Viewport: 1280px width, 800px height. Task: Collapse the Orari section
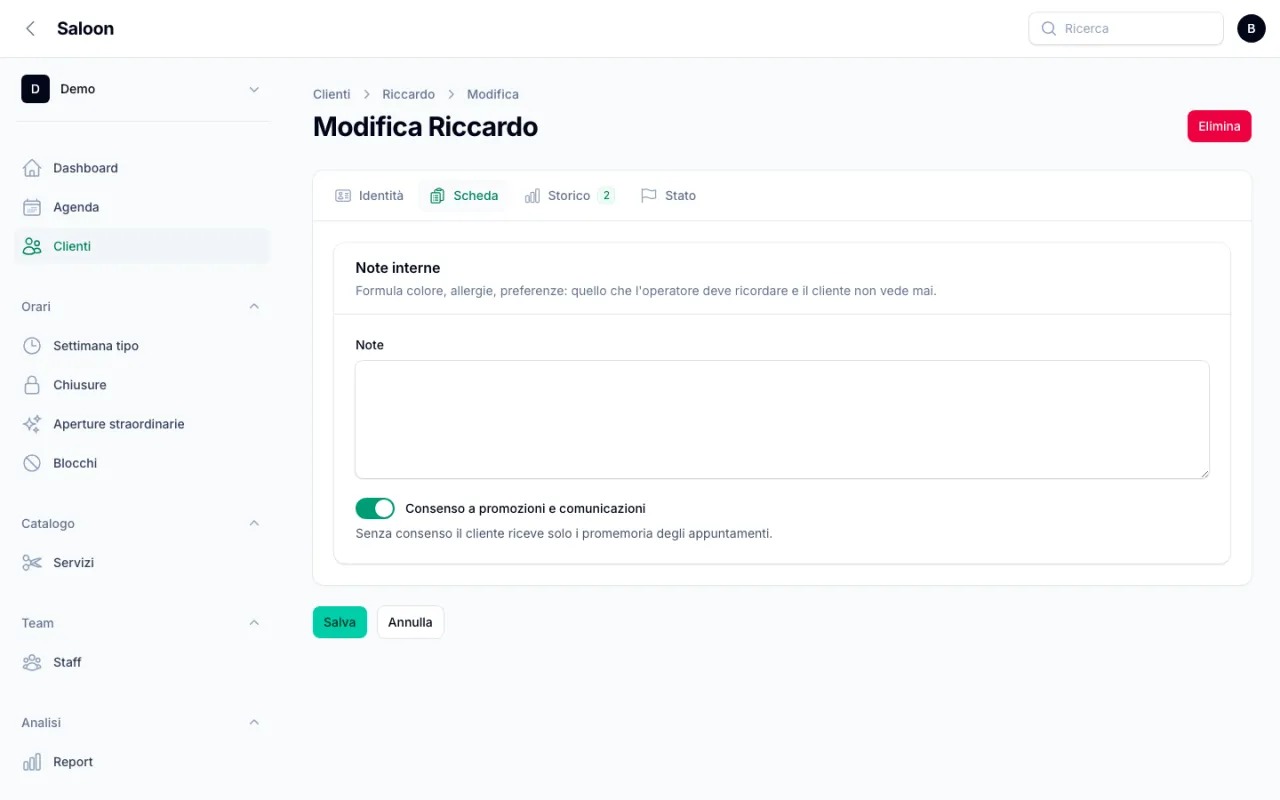pyautogui.click(x=254, y=307)
